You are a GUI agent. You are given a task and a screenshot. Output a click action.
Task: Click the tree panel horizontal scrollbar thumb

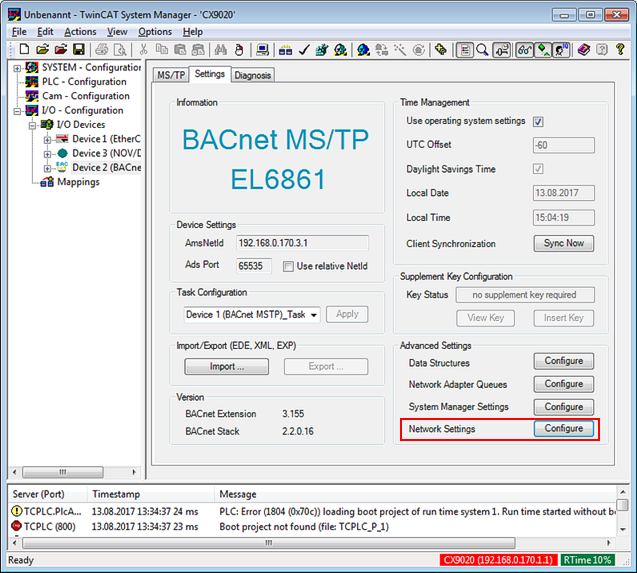pyautogui.click(x=63, y=472)
